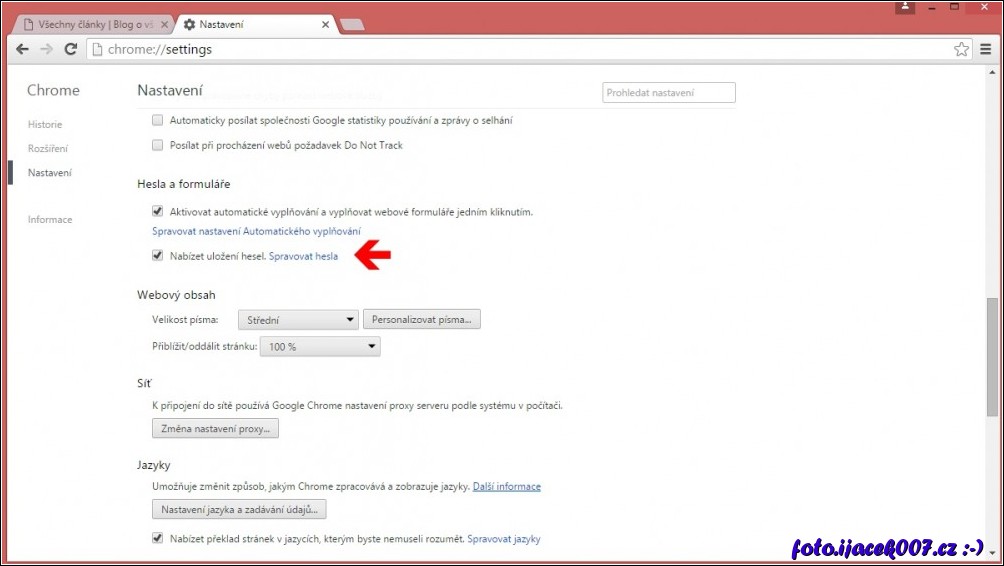The image size is (1004, 566).
Task: Disable automatic form filling checkbox
Action: tap(157, 212)
